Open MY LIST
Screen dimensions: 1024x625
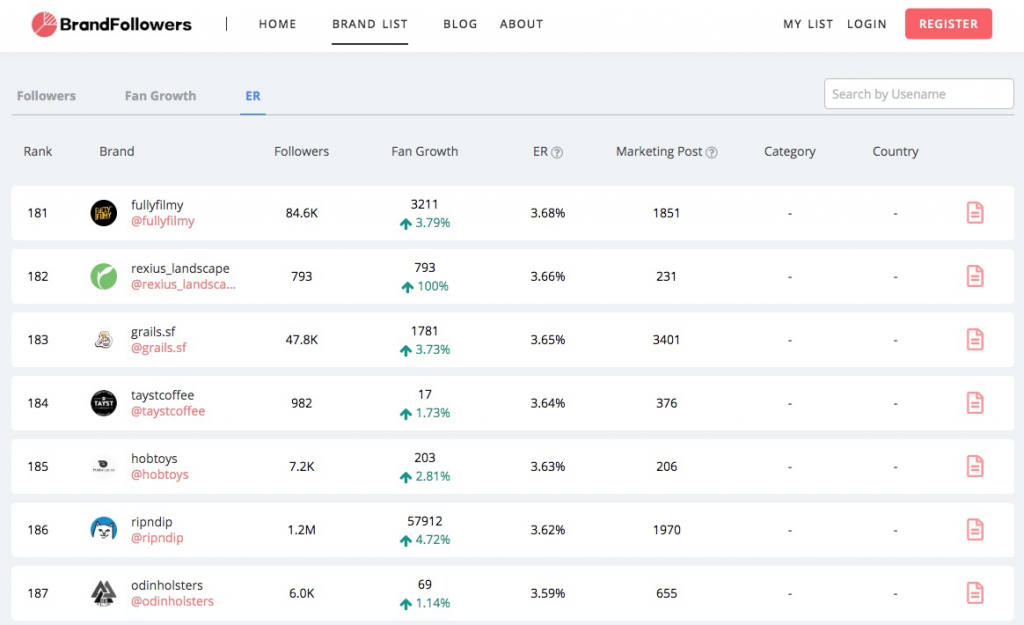(x=808, y=24)
